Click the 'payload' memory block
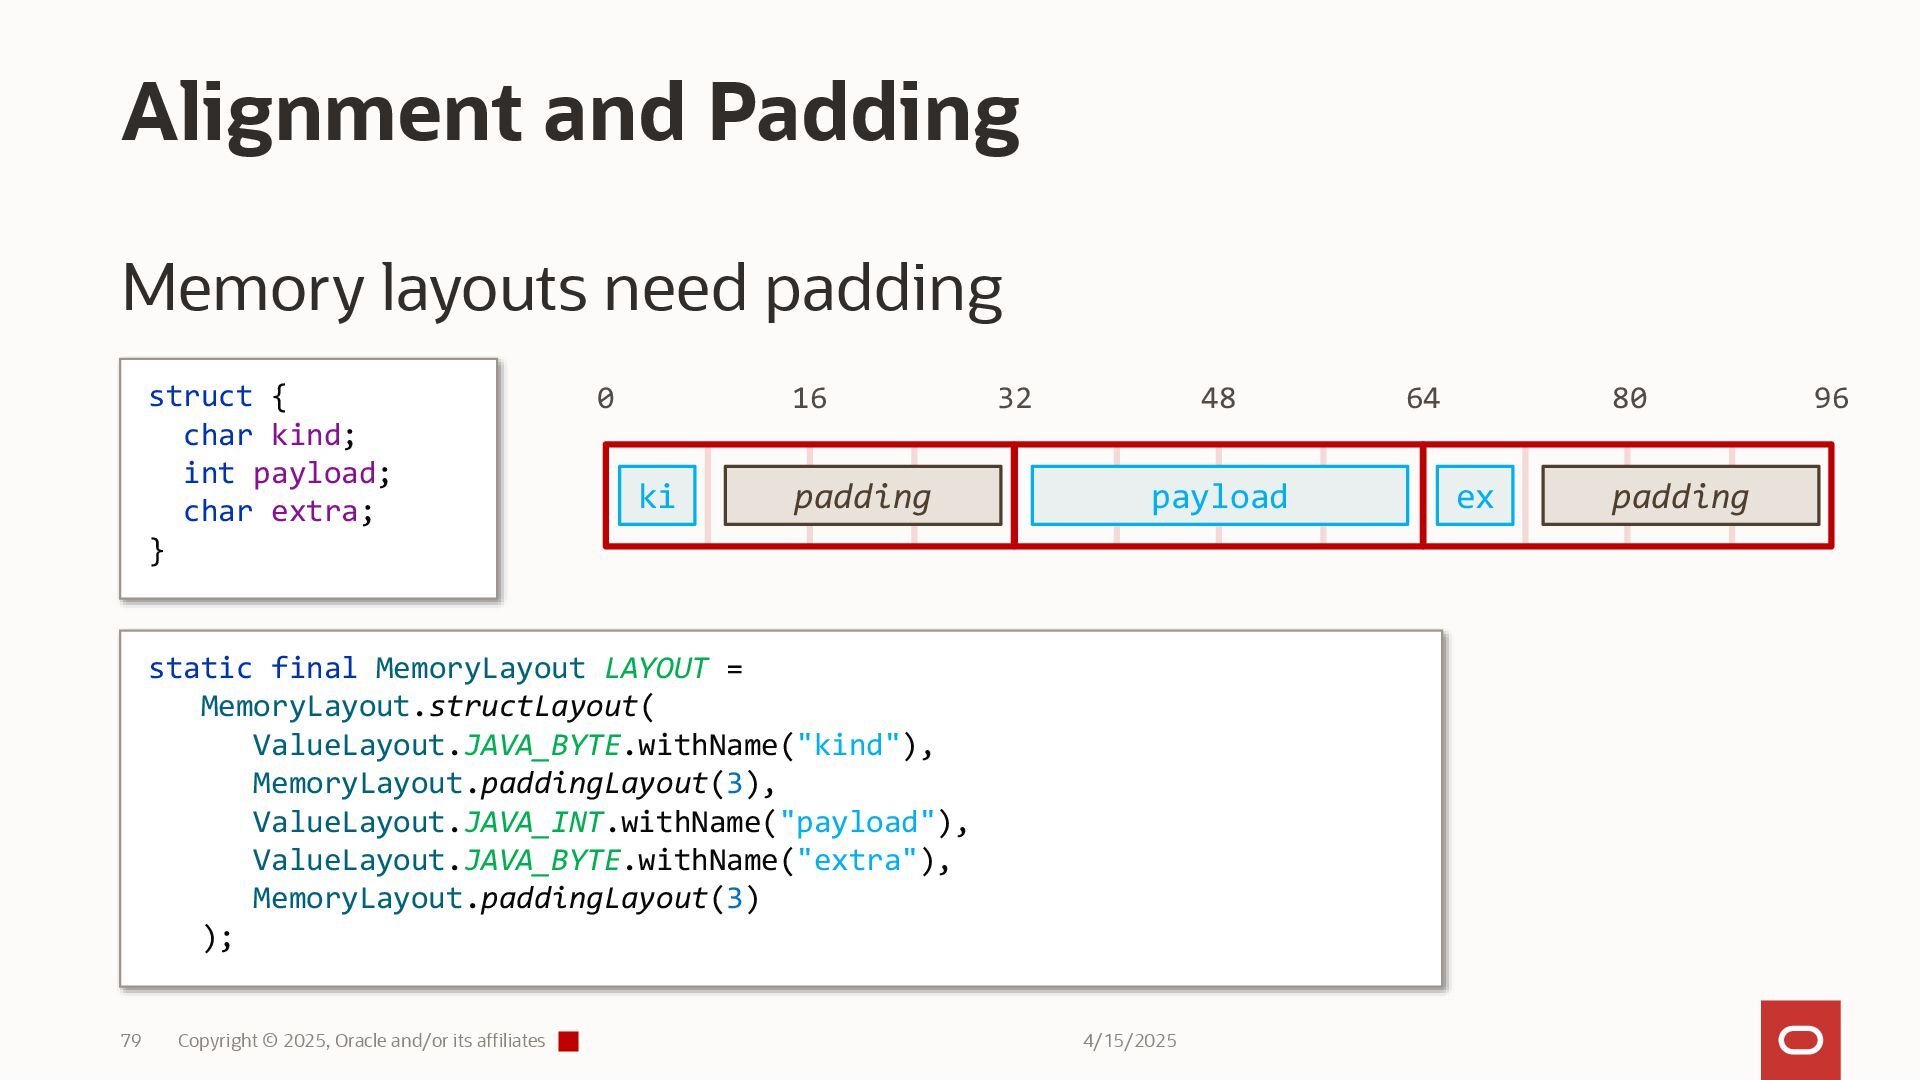The width and height of the screenshot is (1920, 1080). click(1218, 496)
